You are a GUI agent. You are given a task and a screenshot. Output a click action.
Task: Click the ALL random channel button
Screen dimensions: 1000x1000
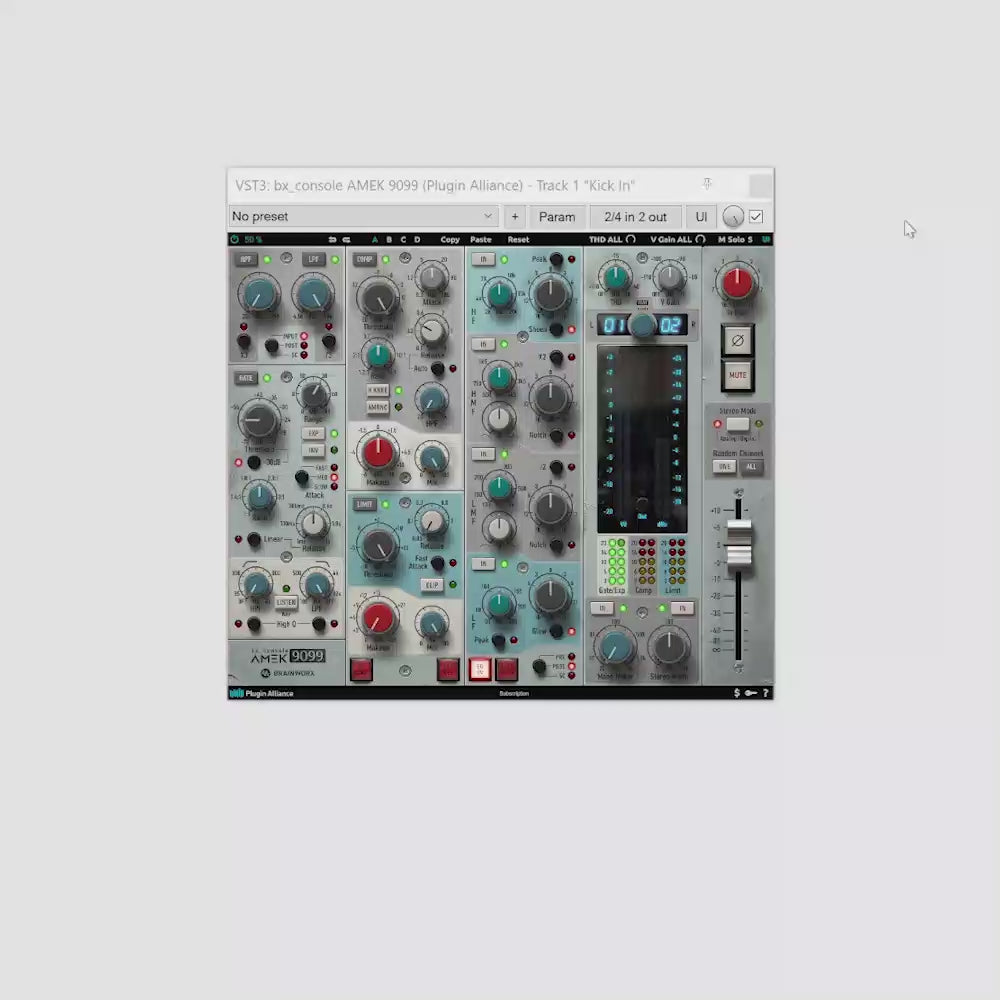[751, 467]
